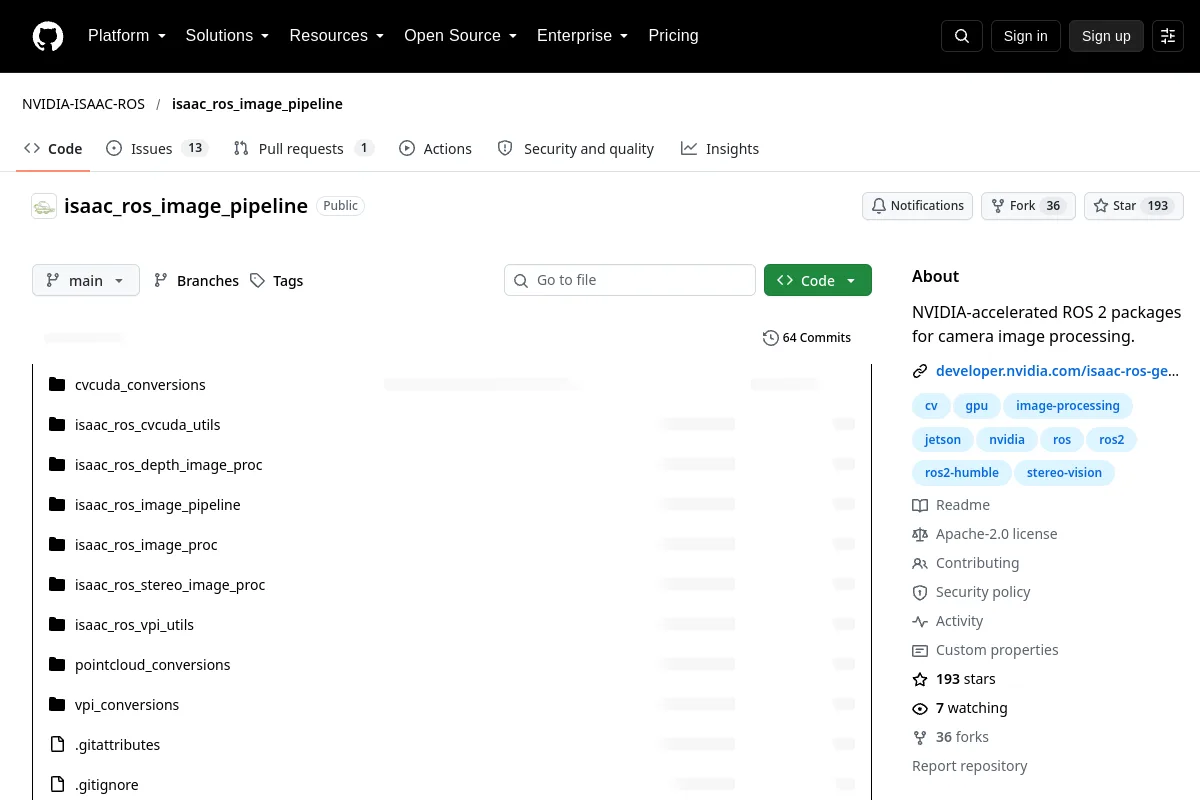1200x800 pixels.
Task: View repository Activity
Action: (x=948, y=622)
